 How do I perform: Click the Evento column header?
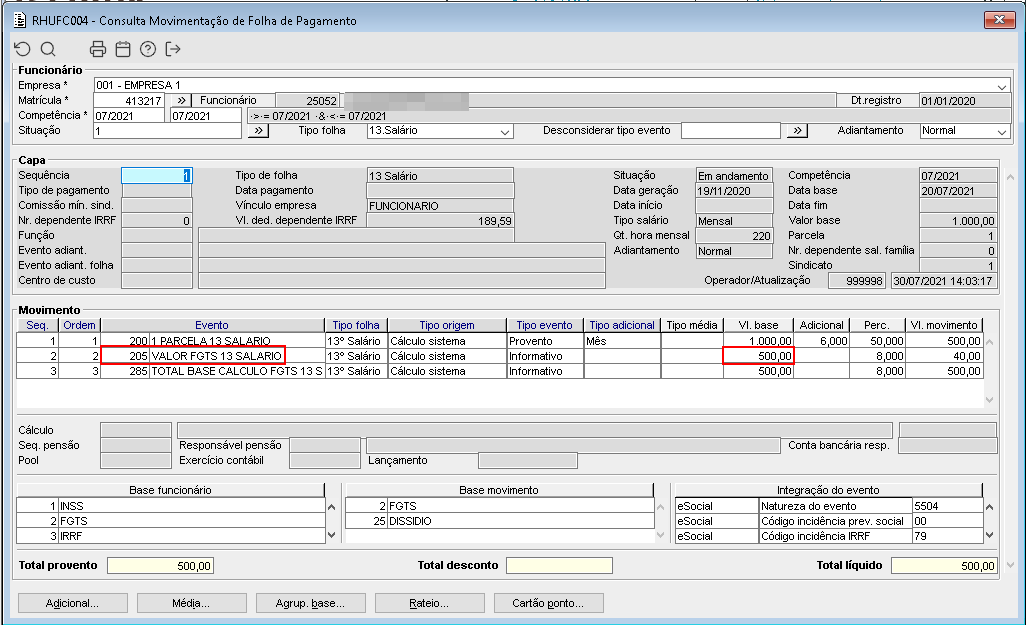(x=212, y=325)
